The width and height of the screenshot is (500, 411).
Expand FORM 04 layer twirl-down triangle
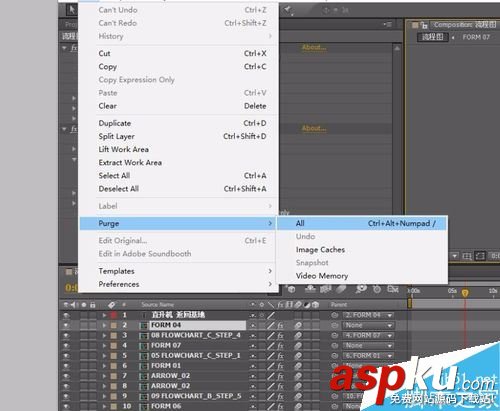pyautogui.click(x=104, y=325)
